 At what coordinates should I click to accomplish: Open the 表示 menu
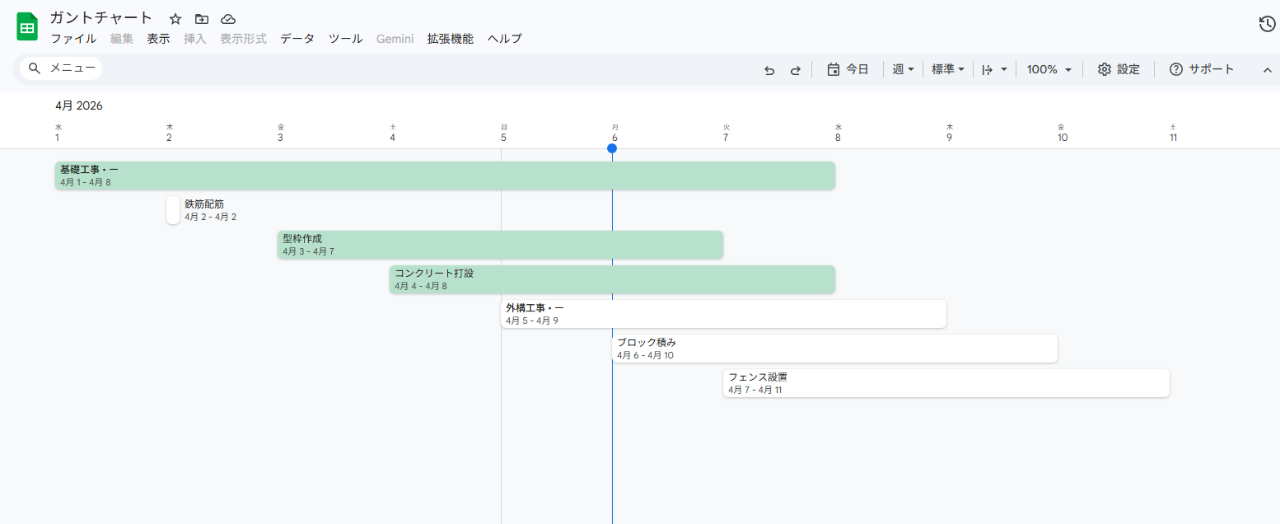pyautogui.click(x=158, y=39)
